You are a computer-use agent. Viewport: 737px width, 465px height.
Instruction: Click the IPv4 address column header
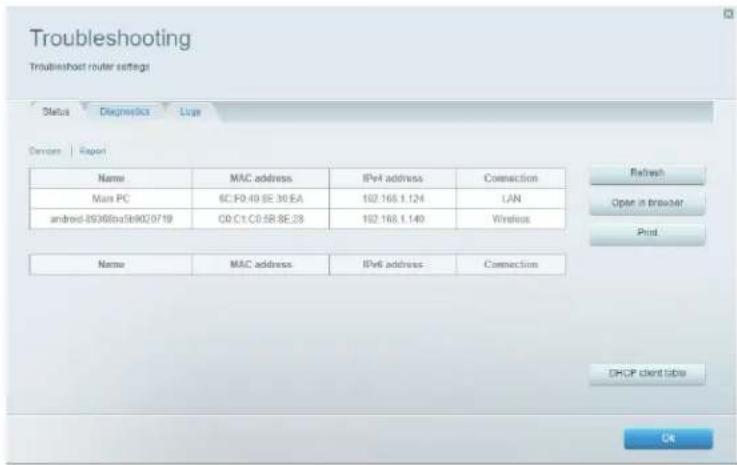tap(393, 178)
